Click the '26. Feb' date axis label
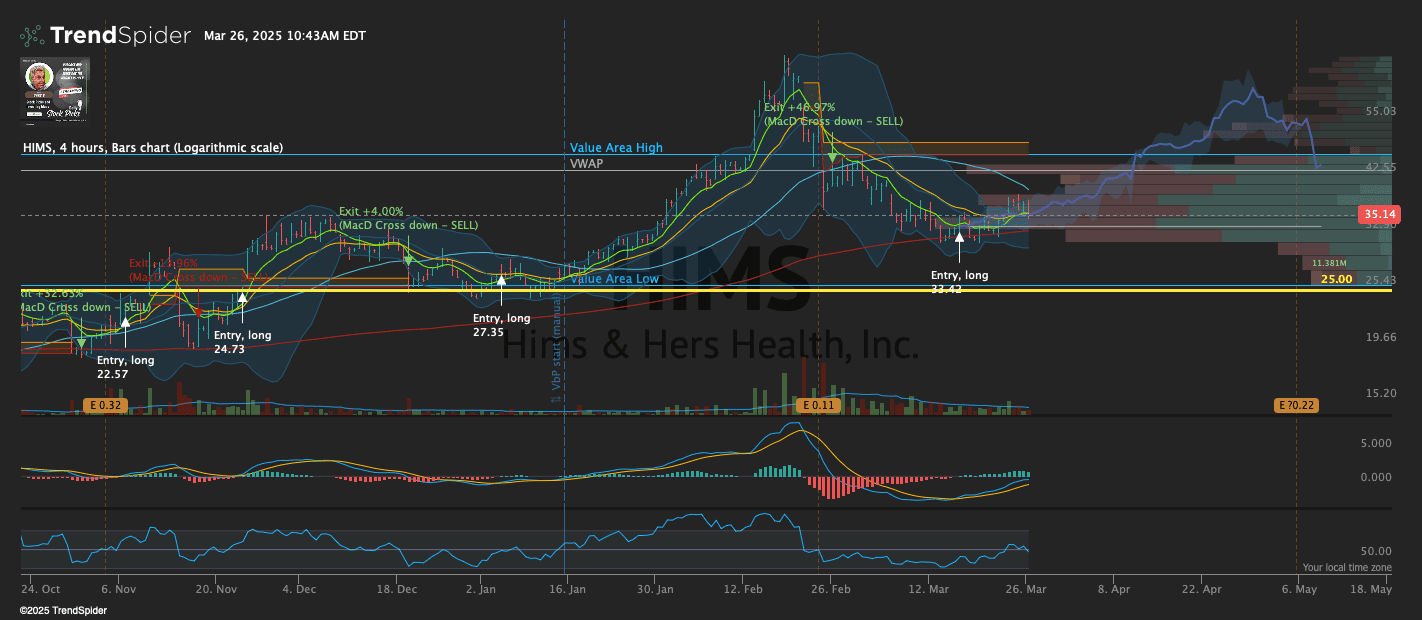The image size is (1422, 620). pos(832,591)
